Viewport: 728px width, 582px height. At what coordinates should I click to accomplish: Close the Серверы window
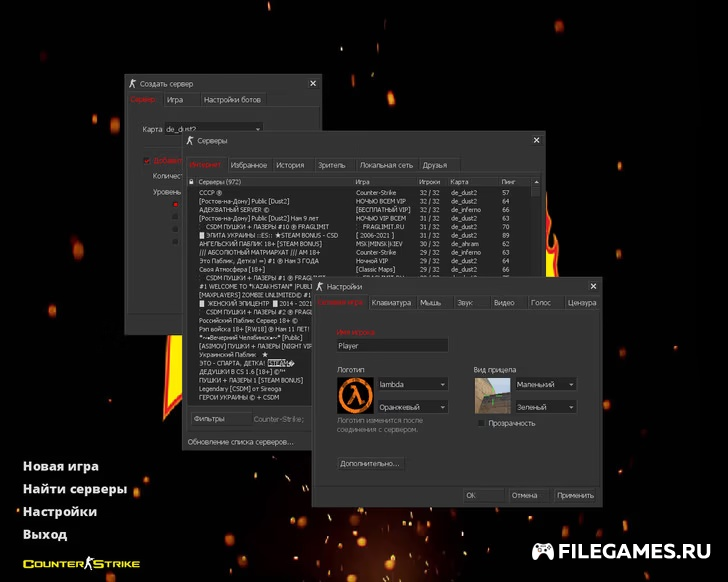point(536,140)
